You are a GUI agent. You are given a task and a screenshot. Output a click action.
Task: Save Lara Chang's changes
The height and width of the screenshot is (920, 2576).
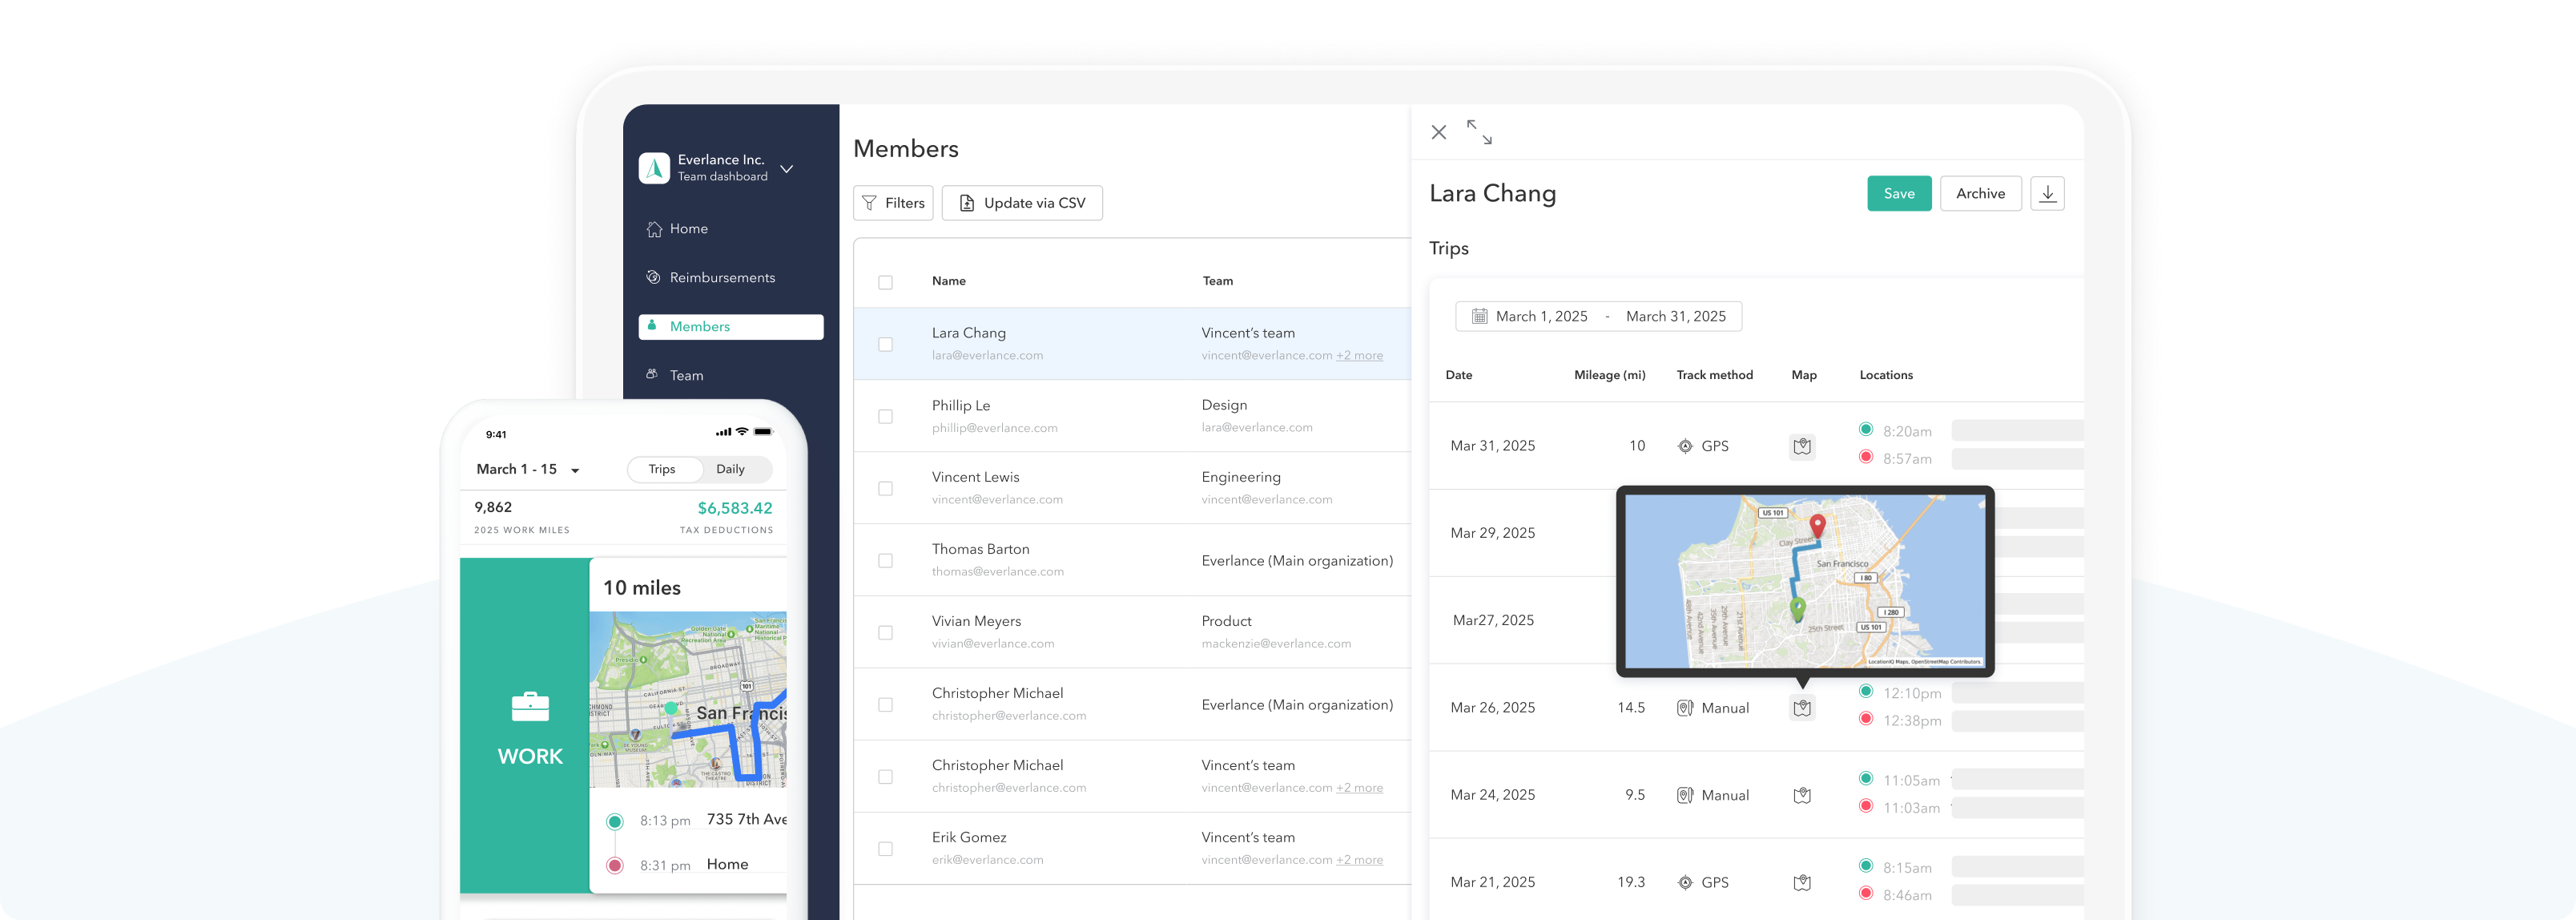tap(1899, 194)
